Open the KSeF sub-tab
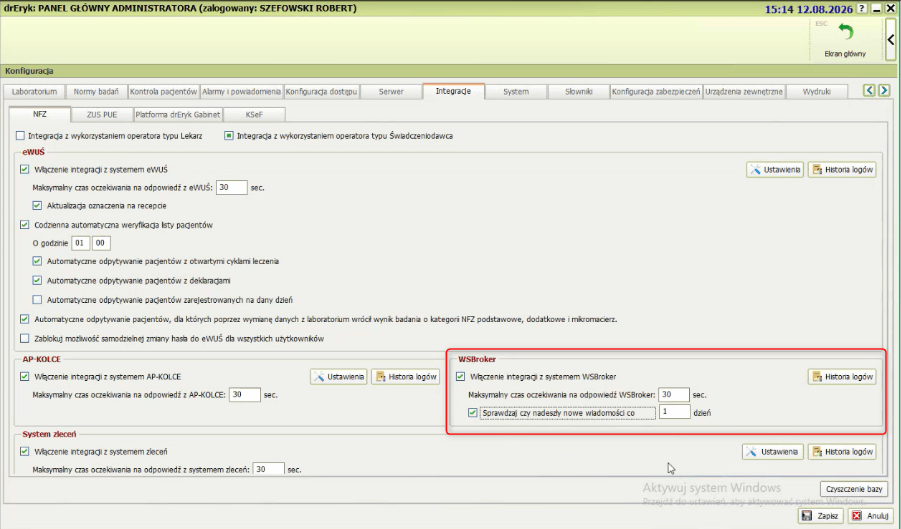 (x=254, y=114)
